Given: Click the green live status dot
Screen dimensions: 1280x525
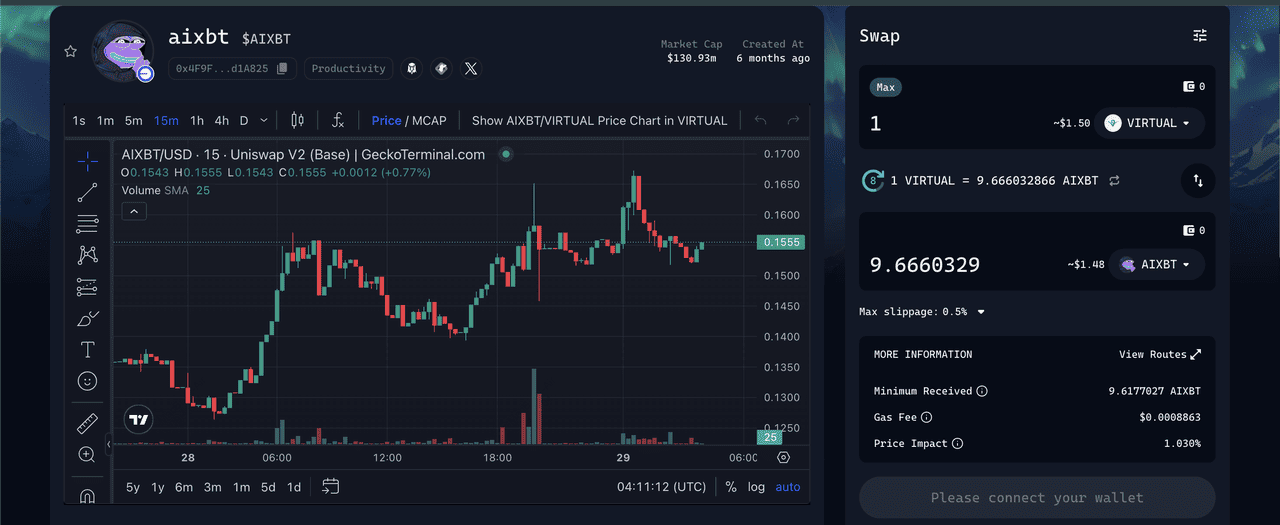Looking at the screenshot, I should pos(506,154).
